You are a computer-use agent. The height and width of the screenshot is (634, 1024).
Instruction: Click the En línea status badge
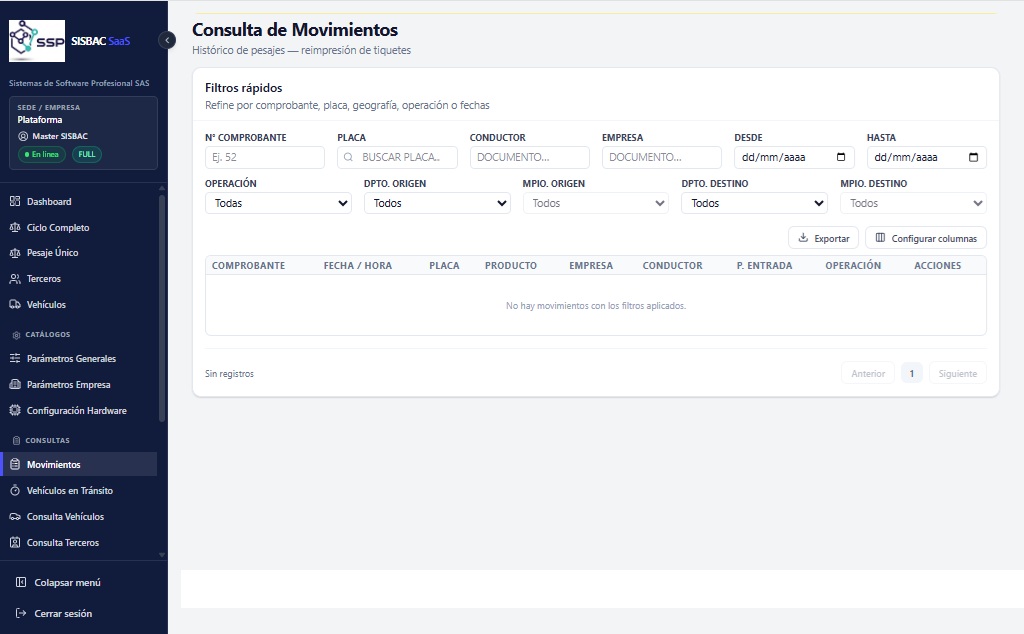click(x=42, y=155)
